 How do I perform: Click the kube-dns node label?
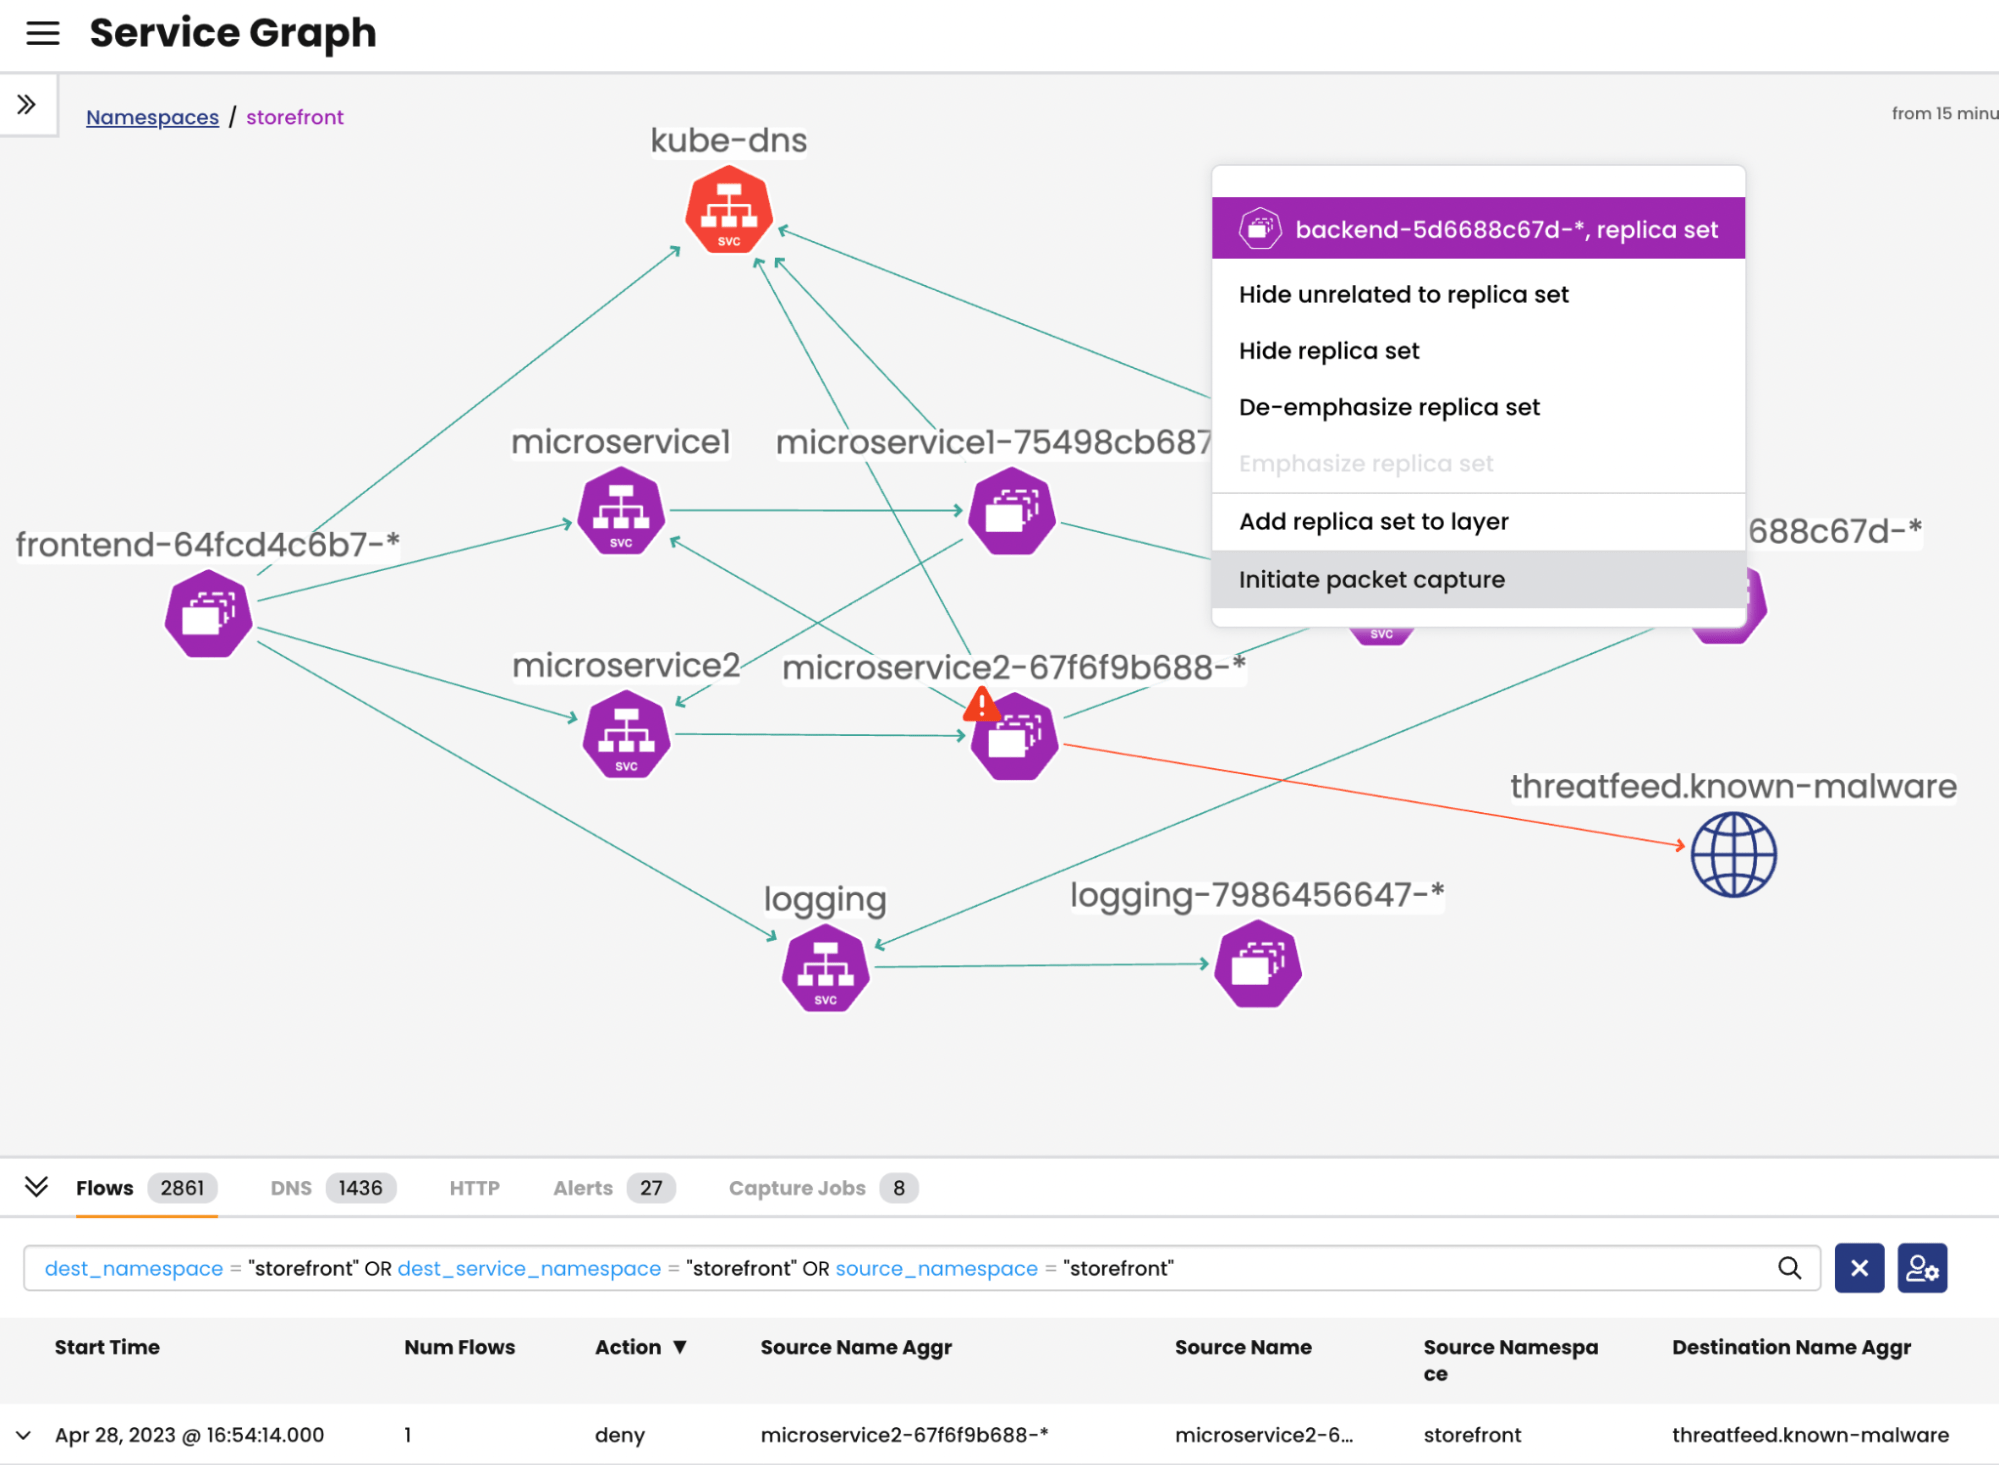(x=728, y=140)
